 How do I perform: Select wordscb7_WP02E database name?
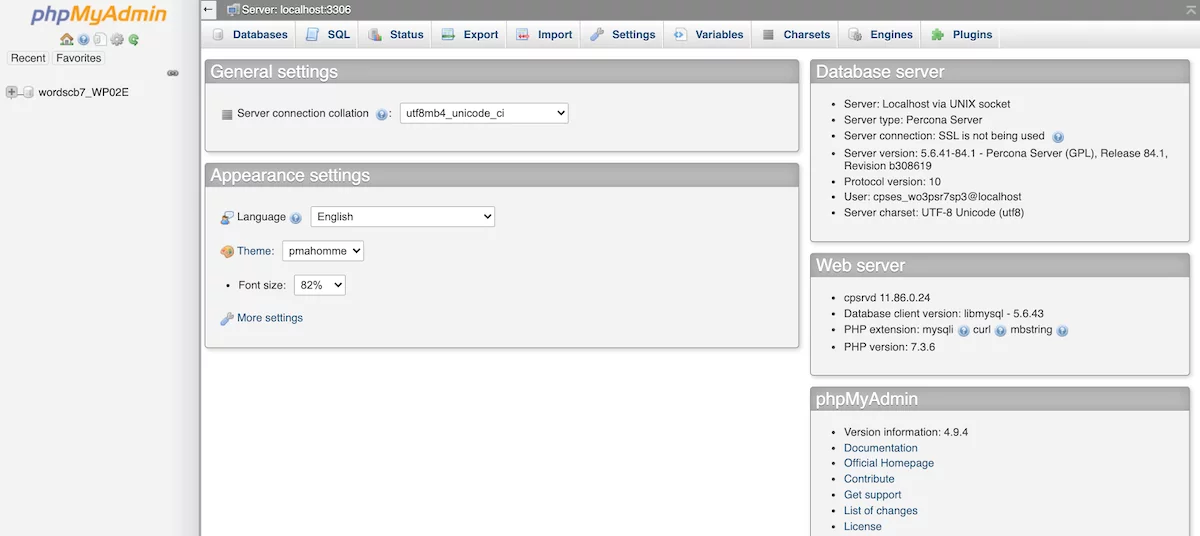click(83, 92)
